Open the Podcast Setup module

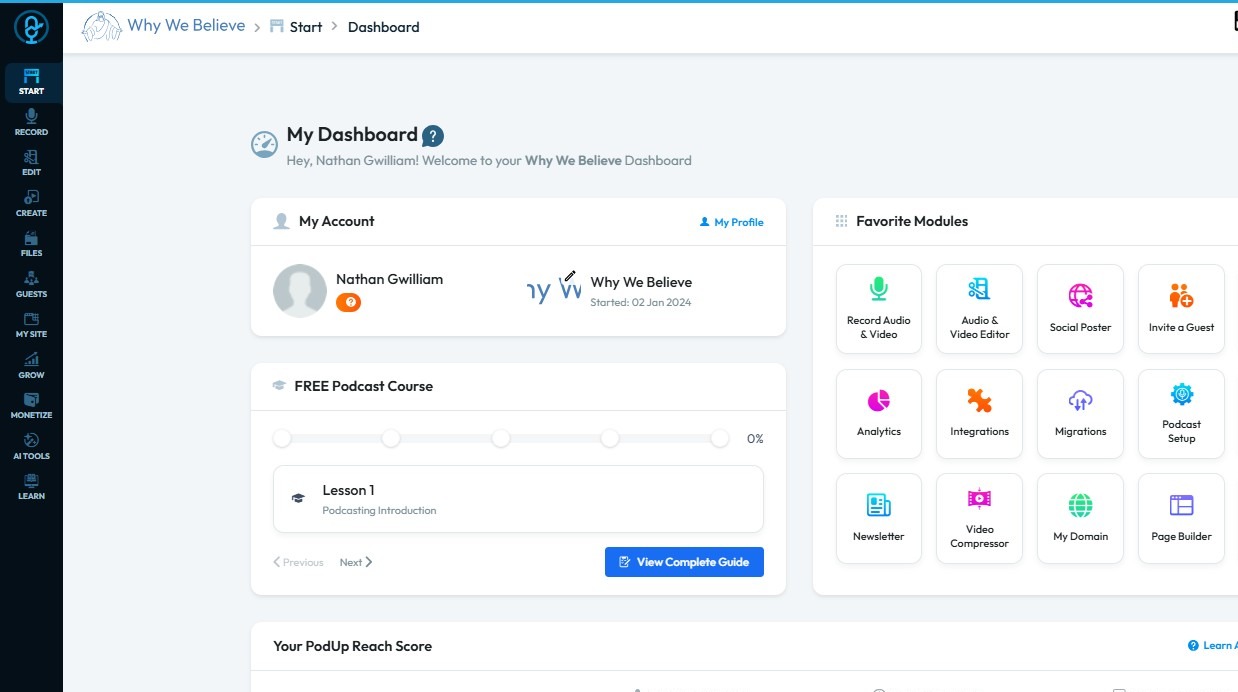[x=1181, y=414]
